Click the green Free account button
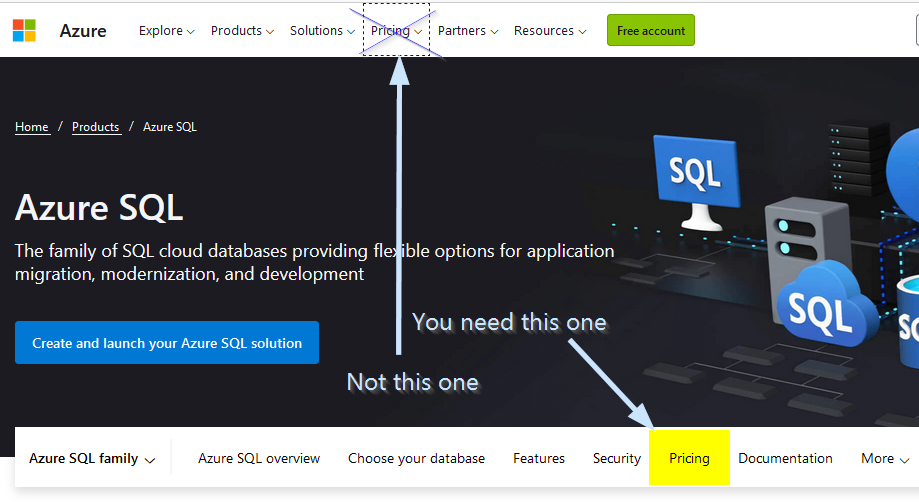The image size is (919, 502). pyautogui.click(x=651, y=30)
